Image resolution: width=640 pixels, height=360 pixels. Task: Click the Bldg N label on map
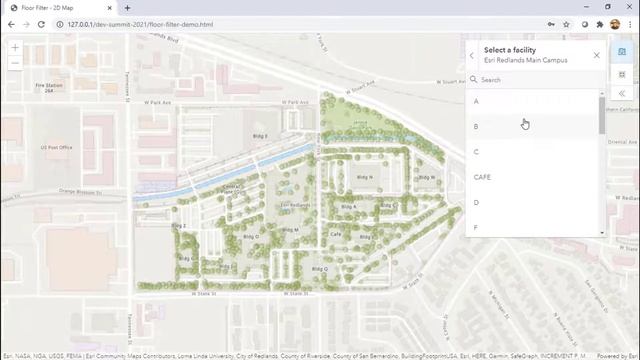point(364,177)
